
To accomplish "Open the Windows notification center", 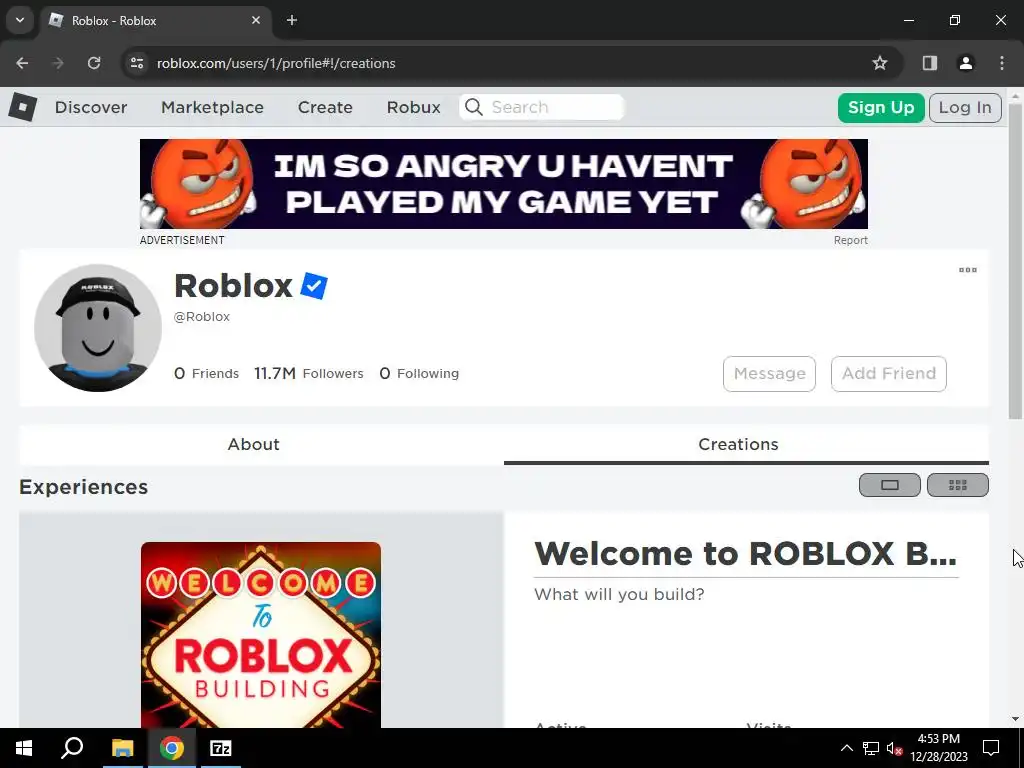I will (991, 748).
